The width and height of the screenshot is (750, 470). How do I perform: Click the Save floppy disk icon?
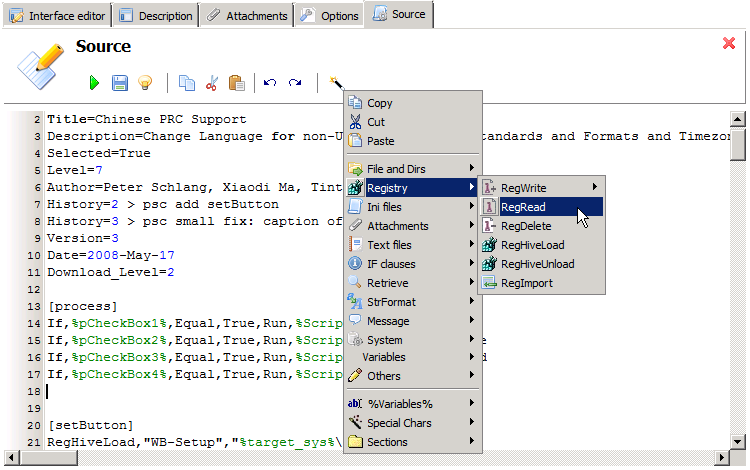coord(119,83)
